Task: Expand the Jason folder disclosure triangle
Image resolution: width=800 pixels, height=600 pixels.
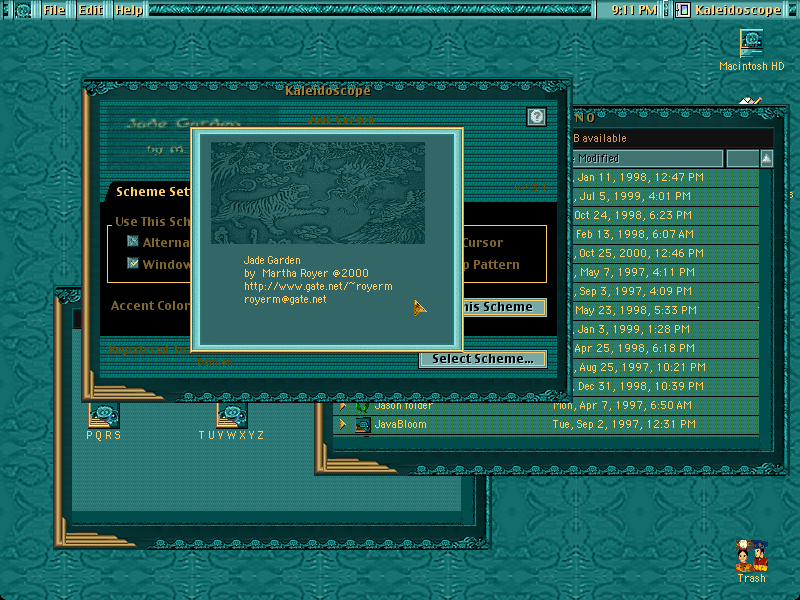Action: (343, 406)
